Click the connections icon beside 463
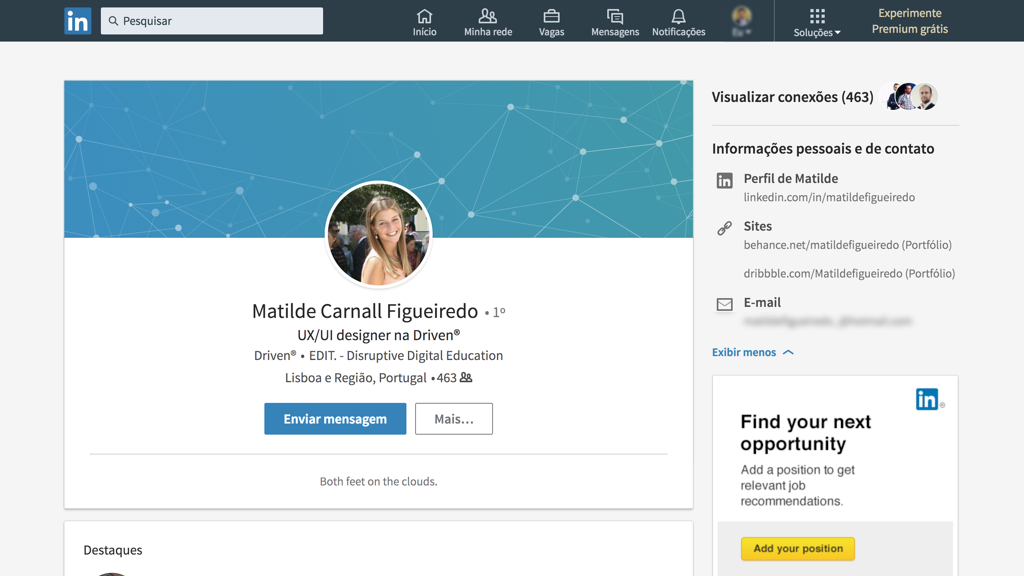The image size is (1024, 576). tap(466, 378)
